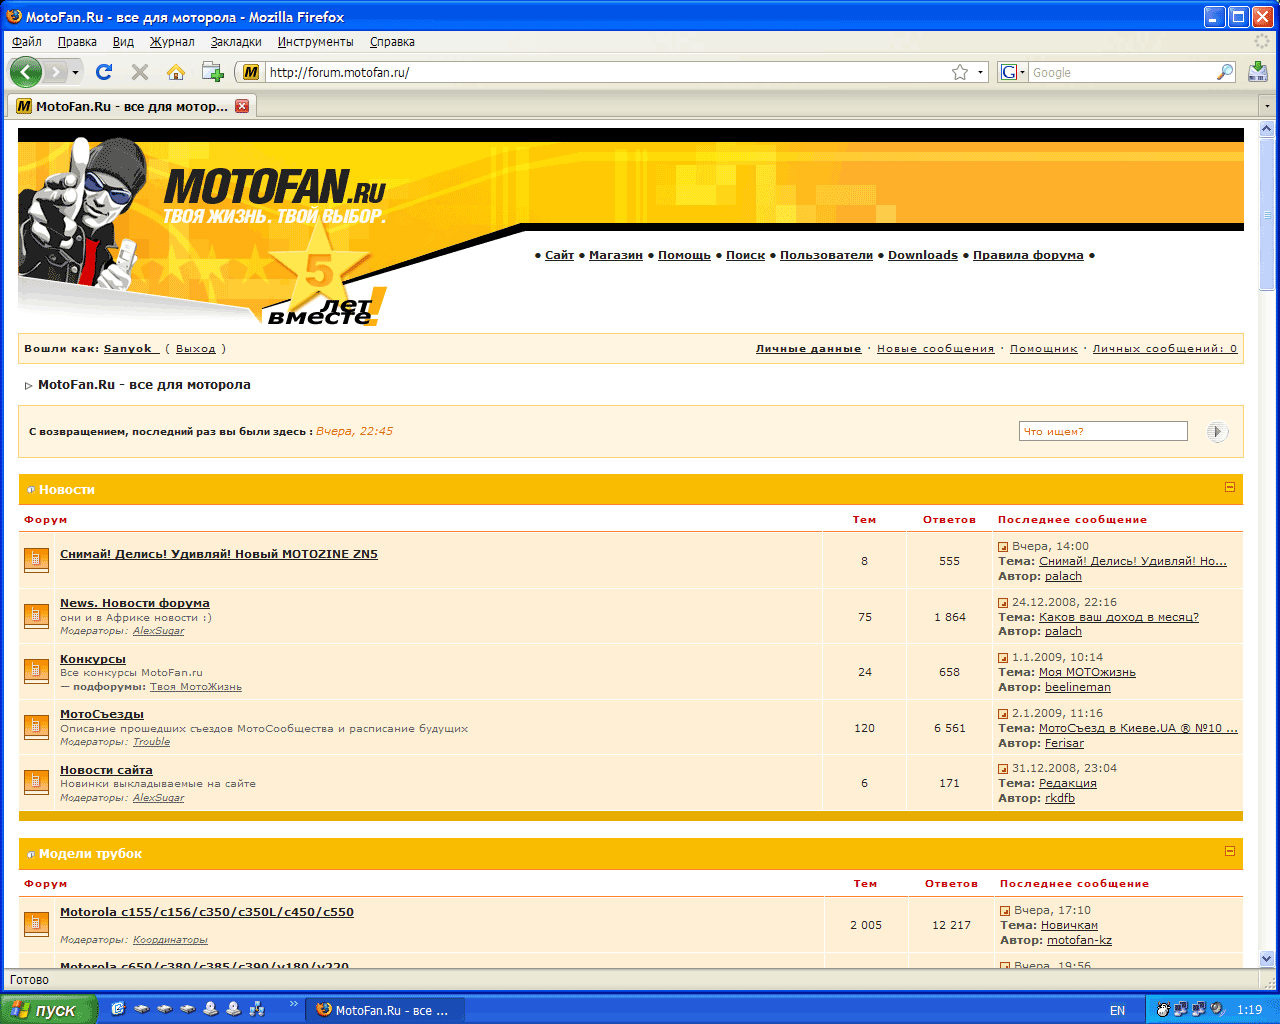
Task: Open the Вид menu
Action: (x=123, y=42)
